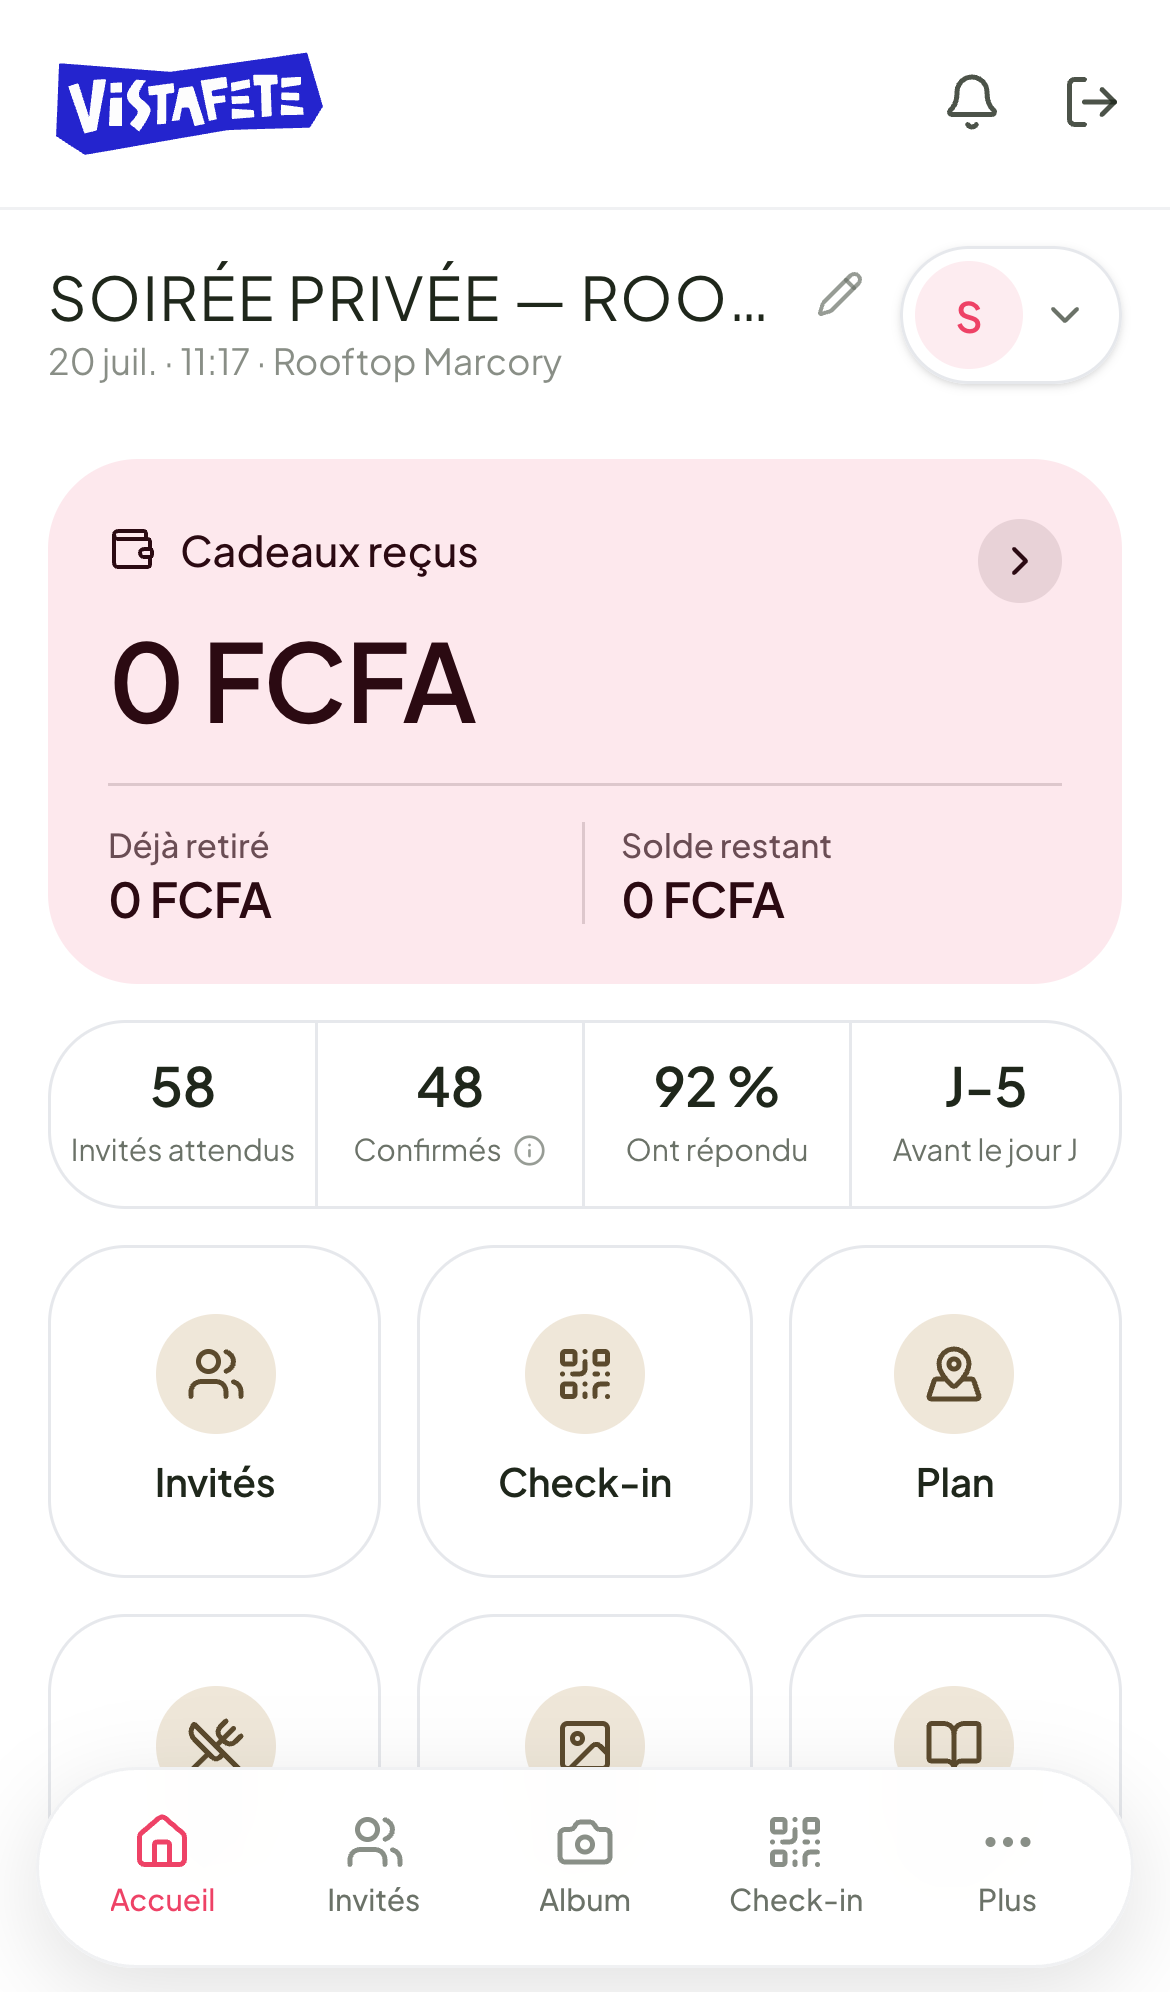
Task: Expand the S account dropdown chevron
Action: tap(1065, 315)
